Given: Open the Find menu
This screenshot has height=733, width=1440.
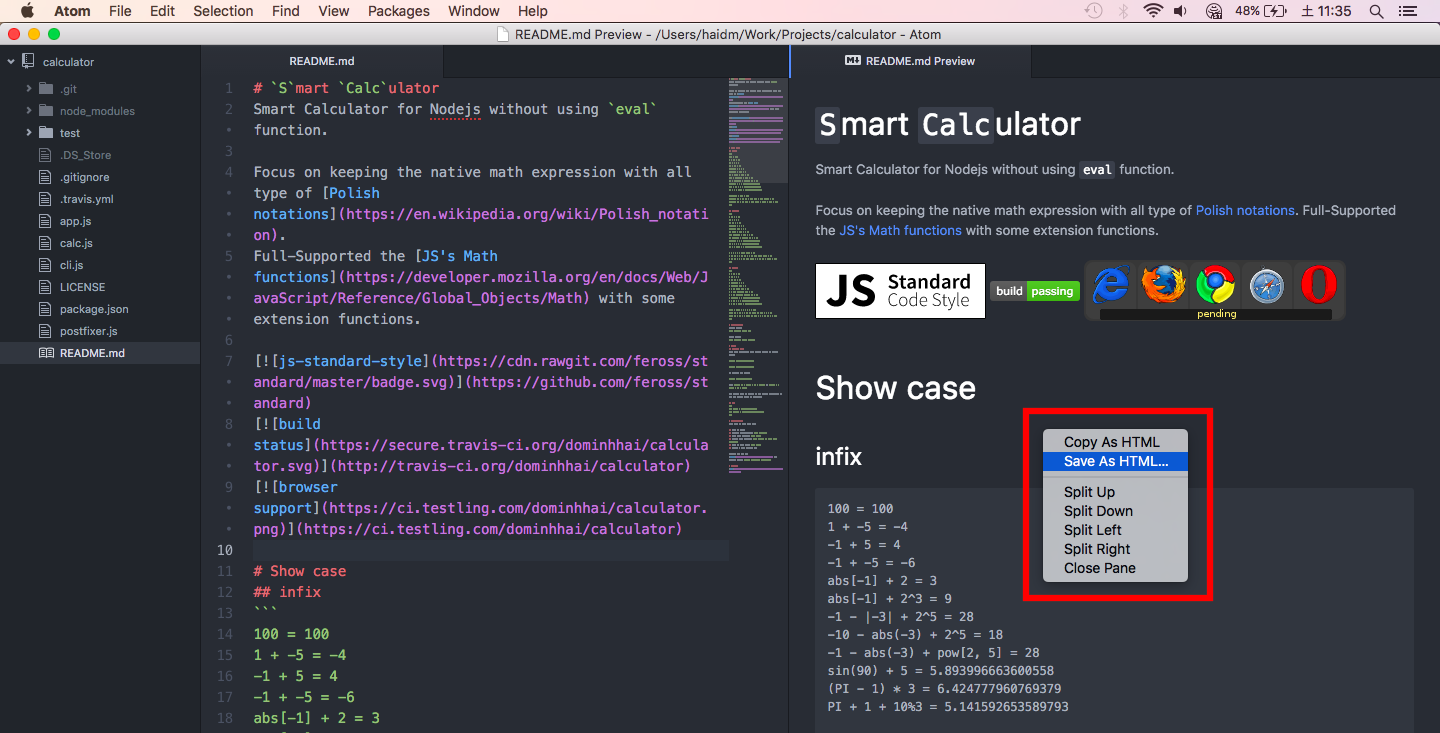Looking at the screenshot, I should (286, 11).
